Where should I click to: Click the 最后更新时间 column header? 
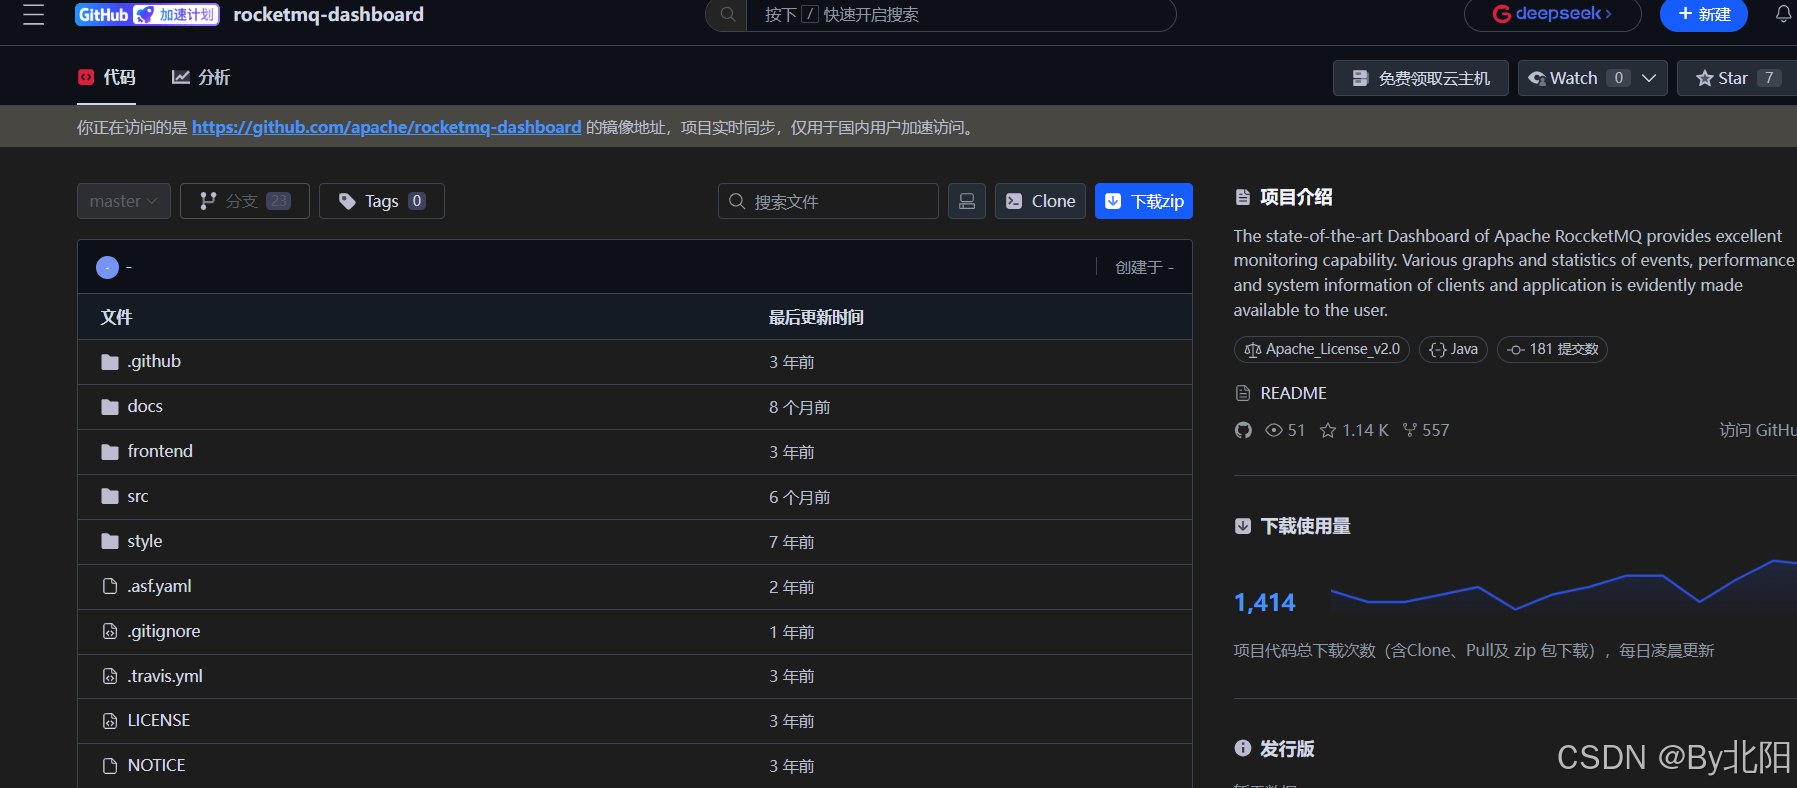click(x=816, y=317)
